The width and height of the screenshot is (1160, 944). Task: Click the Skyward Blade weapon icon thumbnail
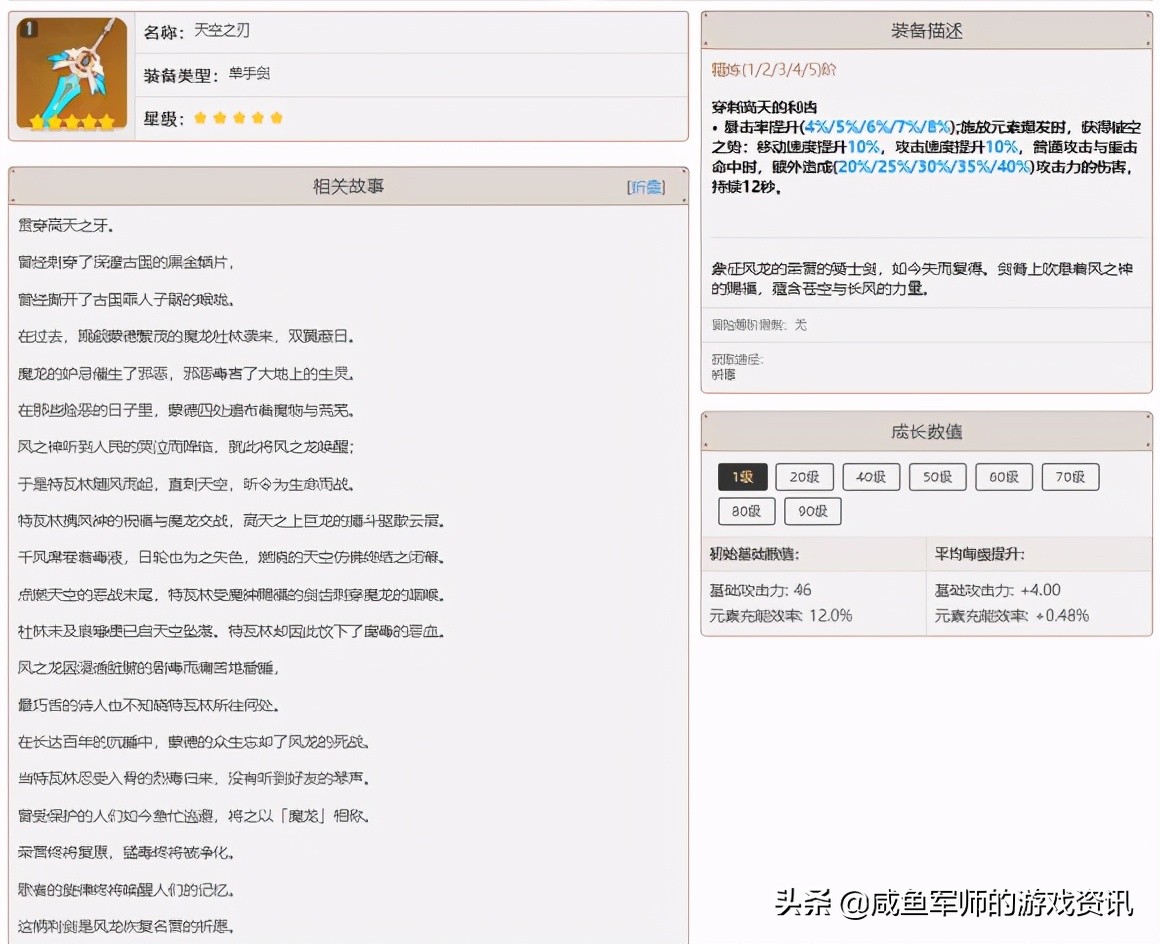pos(70,73)
